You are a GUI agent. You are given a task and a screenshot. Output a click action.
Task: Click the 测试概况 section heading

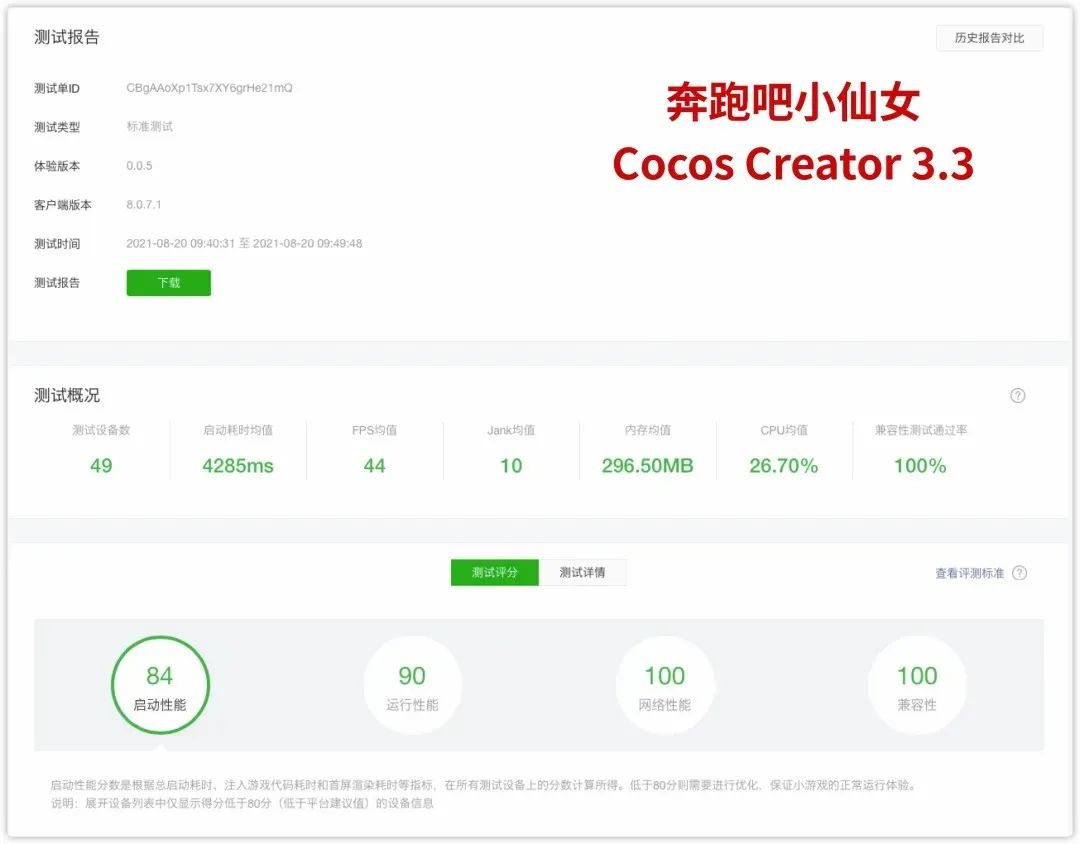click(x=67, y=395)
